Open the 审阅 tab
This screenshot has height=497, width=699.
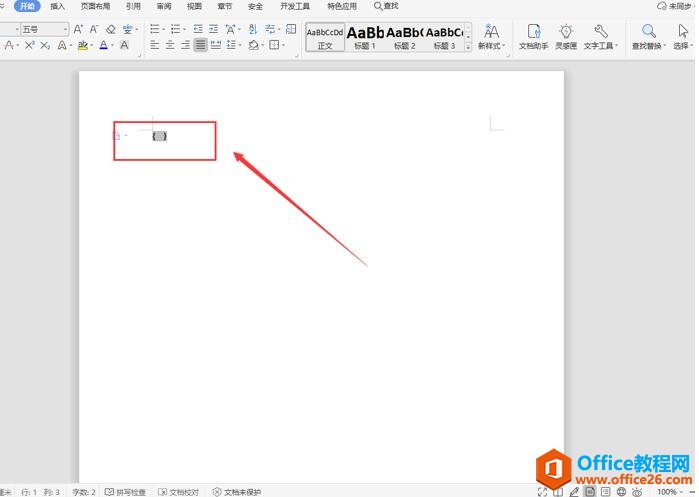pos(164,6)
